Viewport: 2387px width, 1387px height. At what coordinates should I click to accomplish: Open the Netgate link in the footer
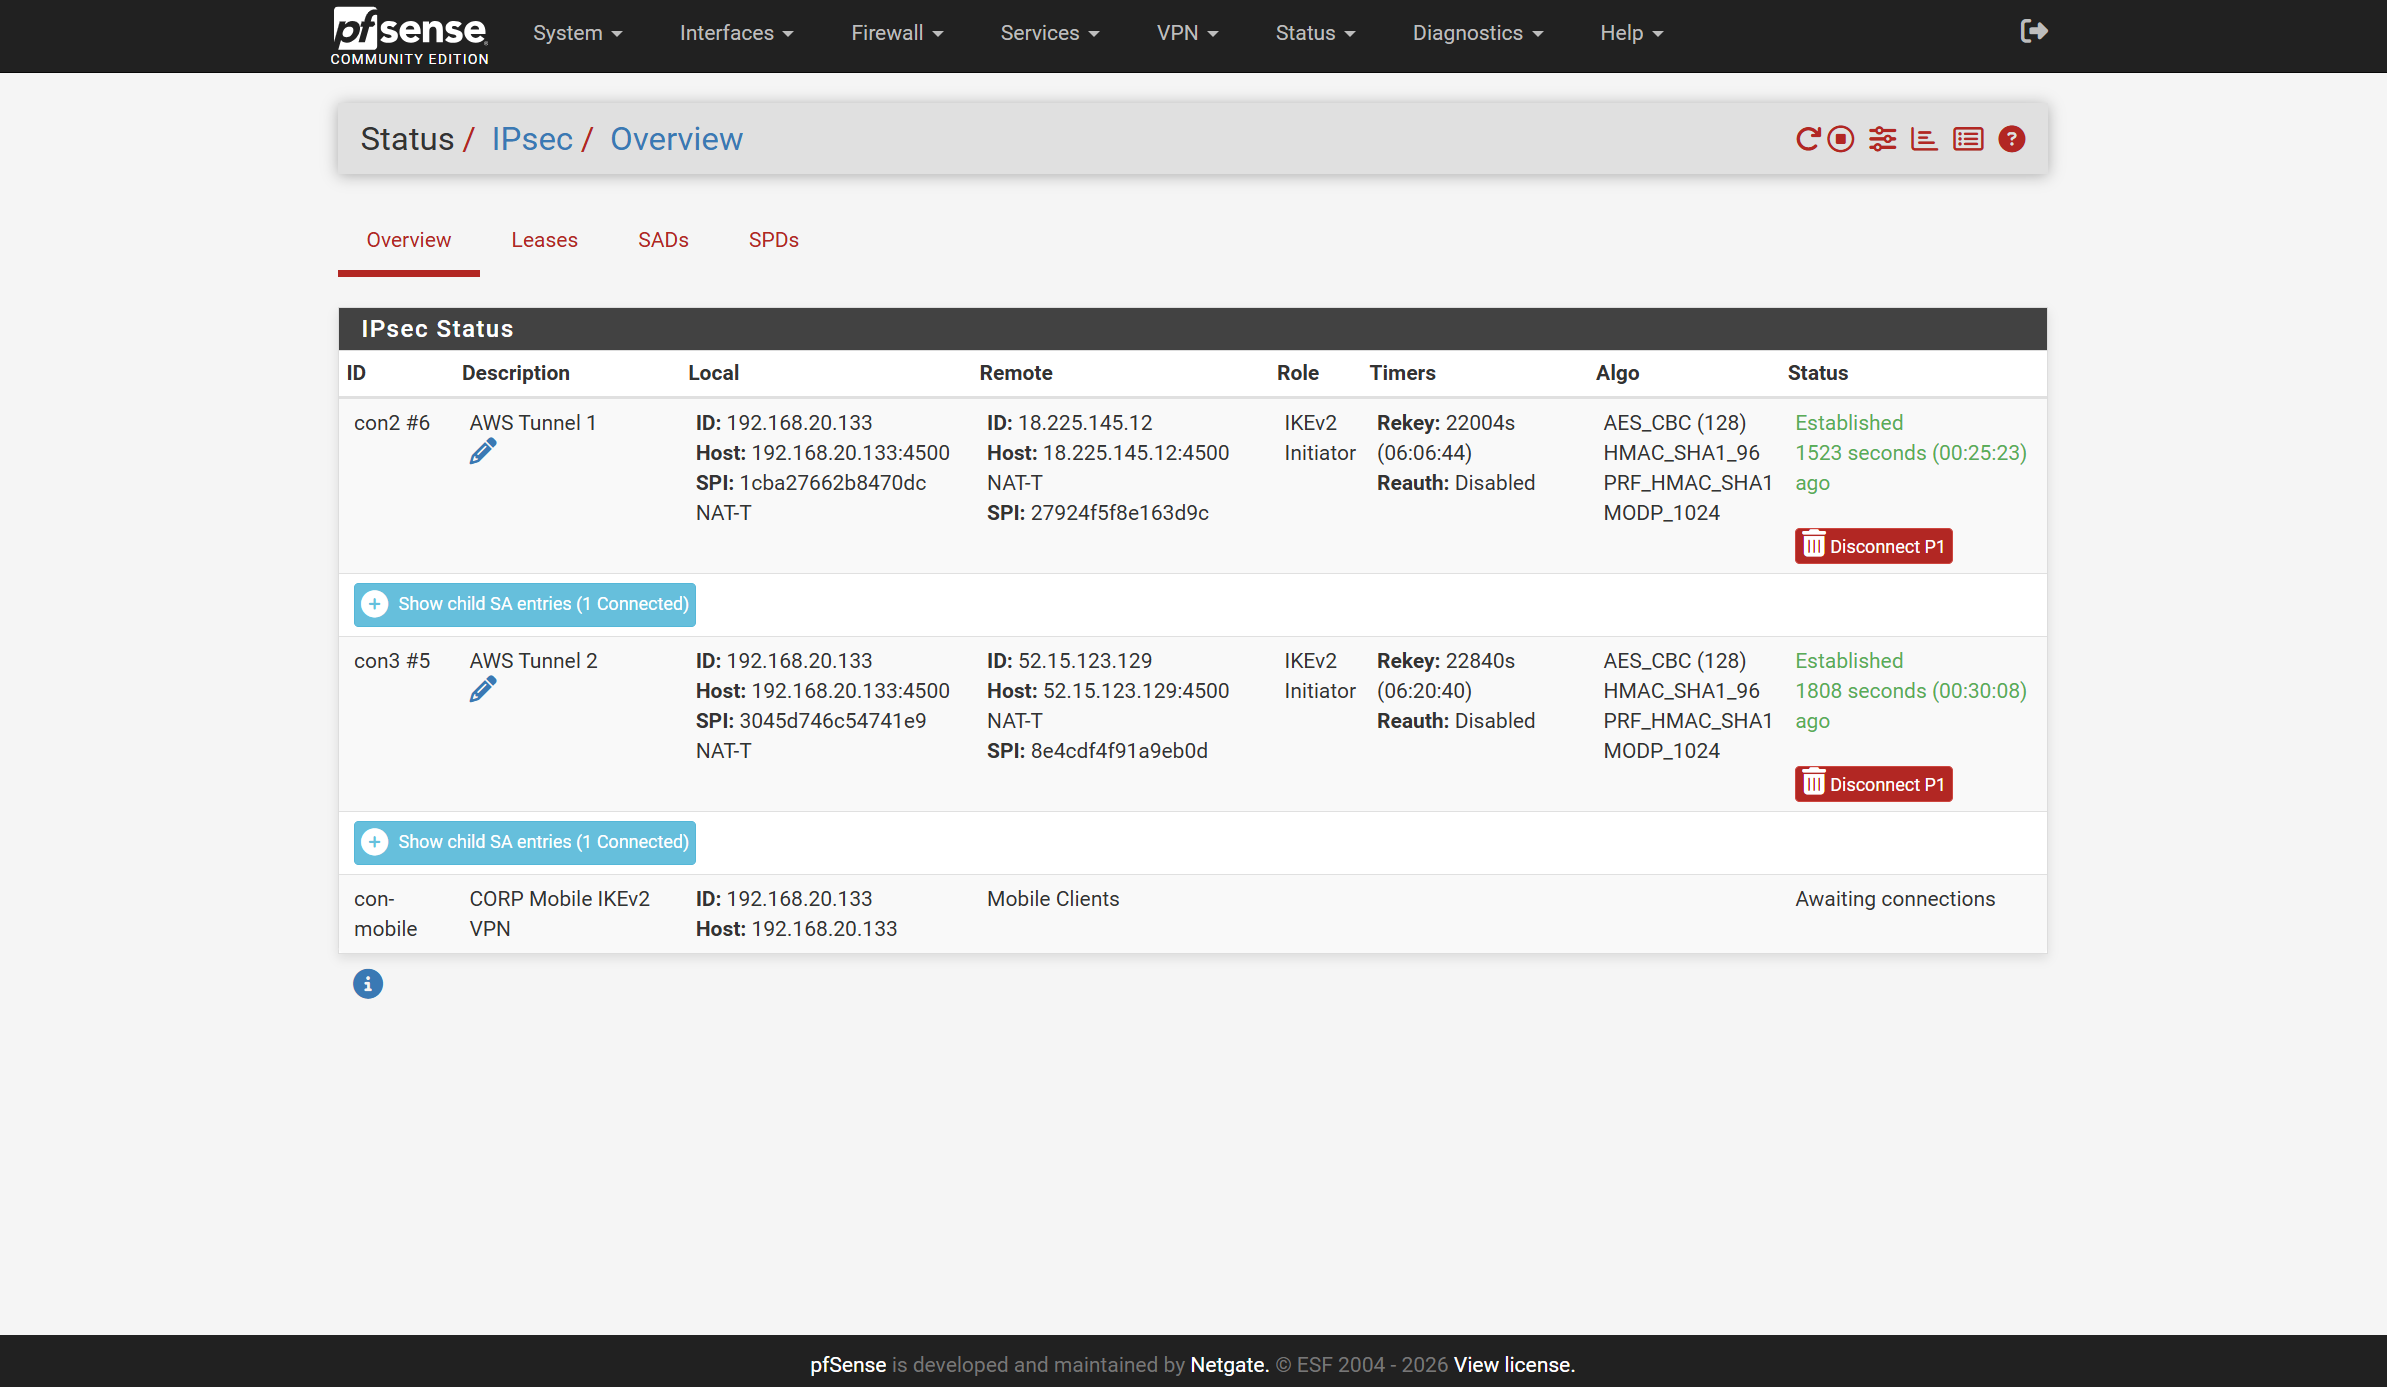(1229, 1365)
